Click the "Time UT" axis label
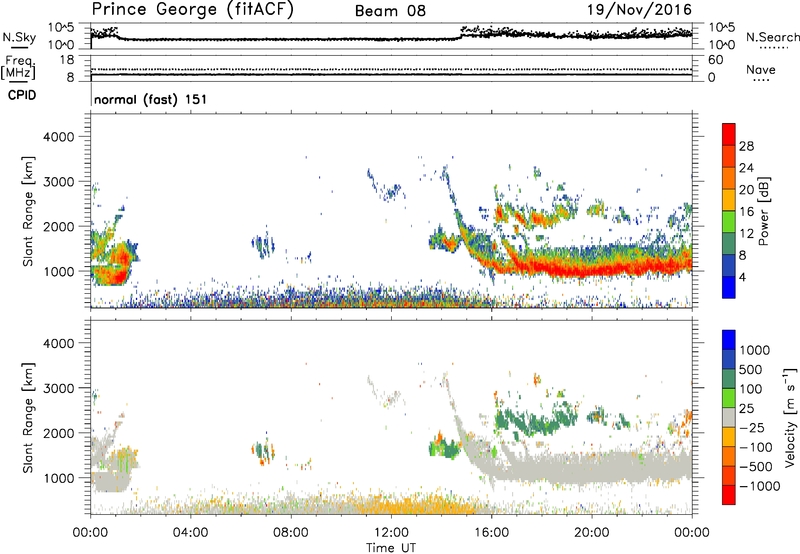This screenshot has height=554, width=800. coord(391,548)
